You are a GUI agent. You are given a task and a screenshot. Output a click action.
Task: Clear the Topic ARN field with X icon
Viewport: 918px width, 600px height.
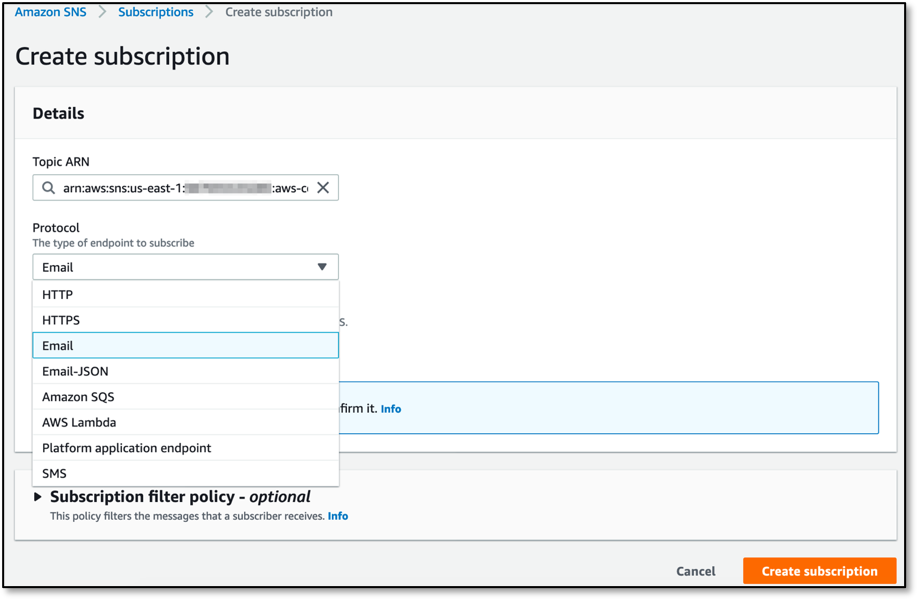coord(323,188)
